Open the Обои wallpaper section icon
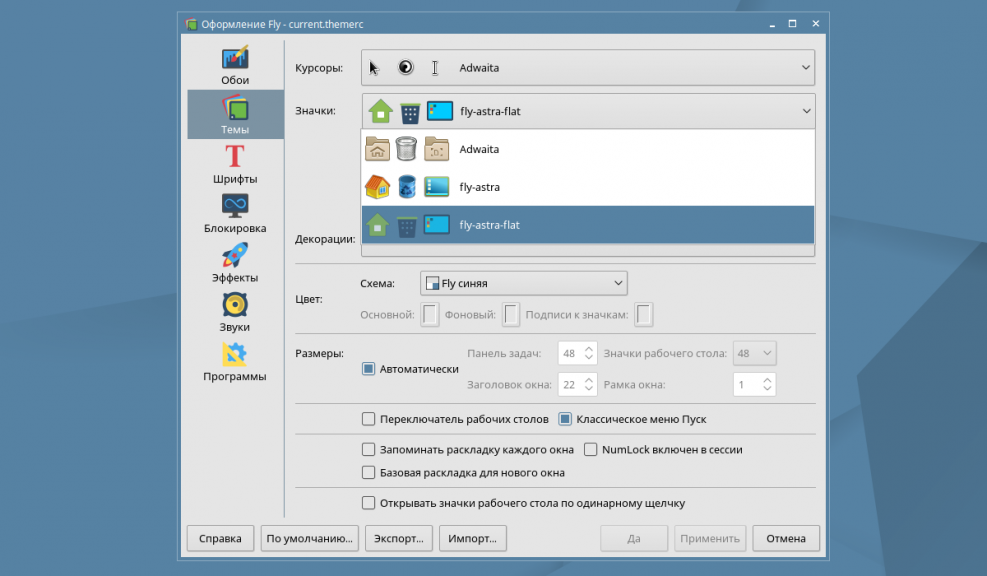Image resolution: width=987 pixels, height=576 pixels. 235,58
